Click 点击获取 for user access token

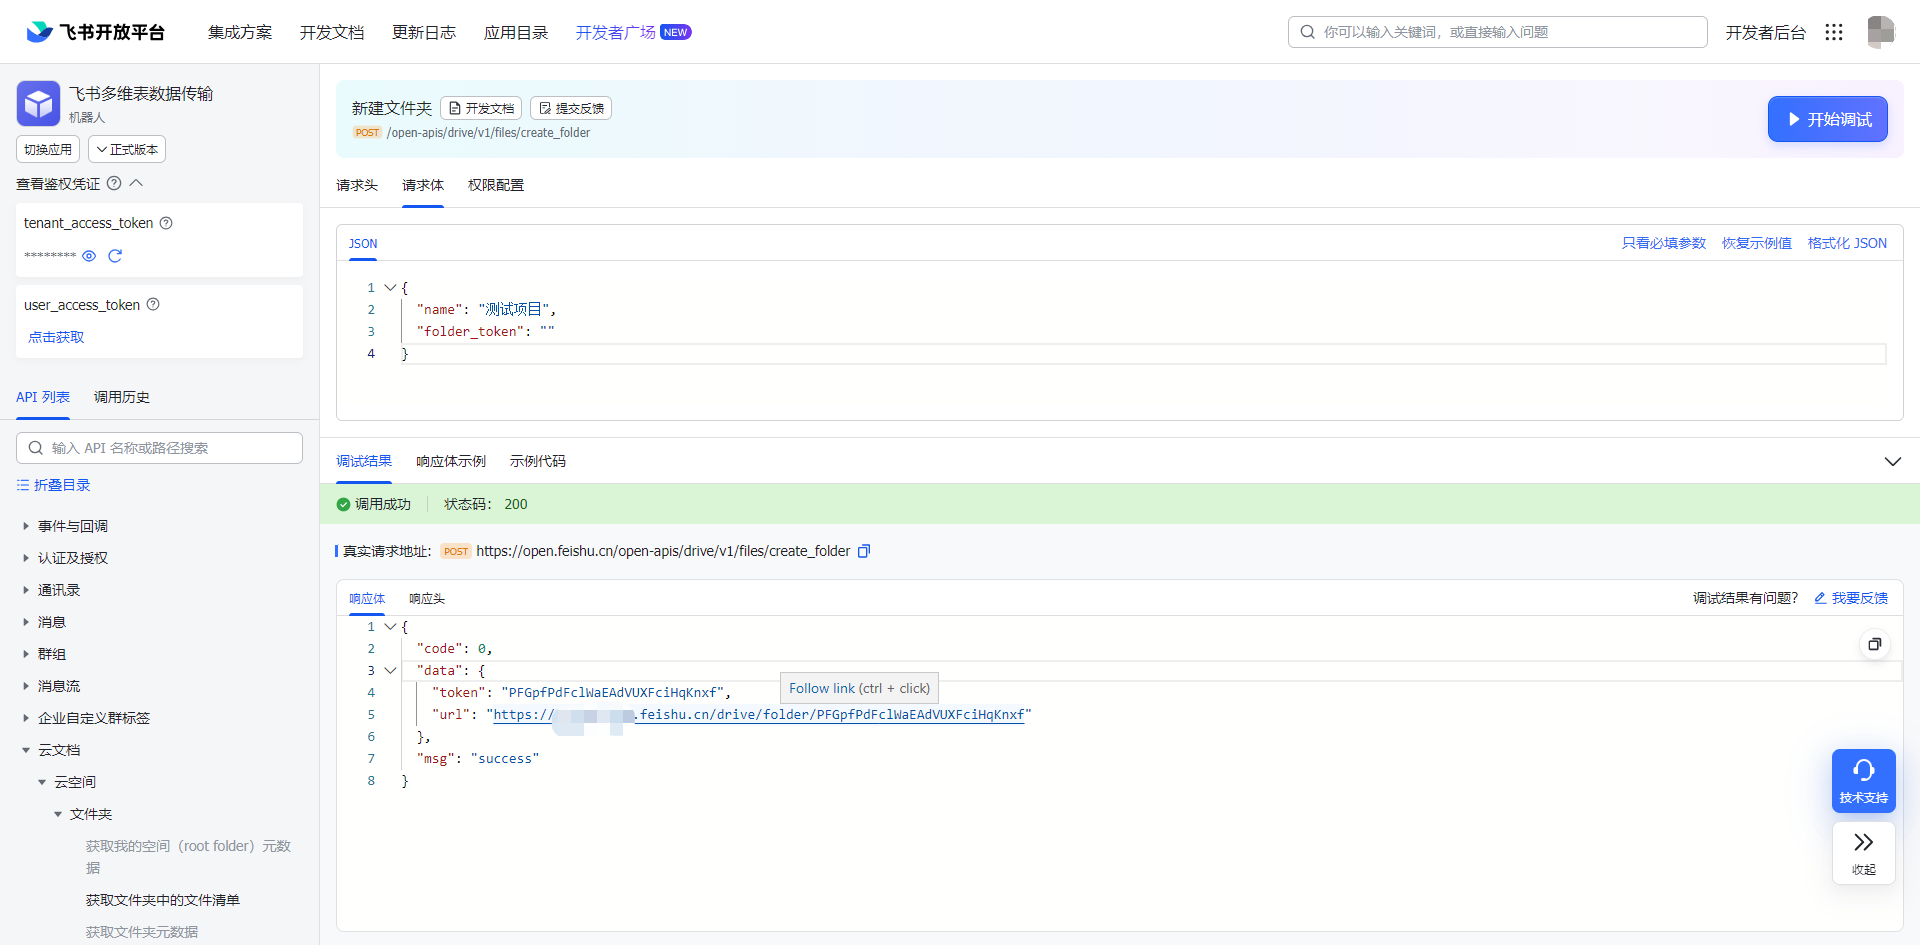[x=56, y=337]
